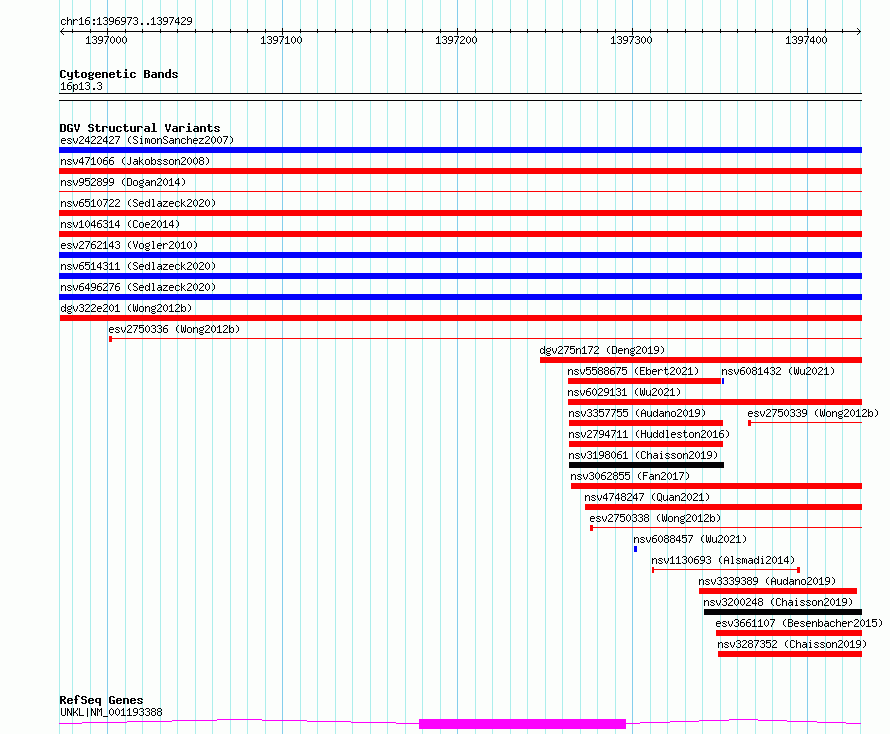Click the 1397200 ruler position label
Viewport: 890px width, 734px height.
click(x=456, y=40)
